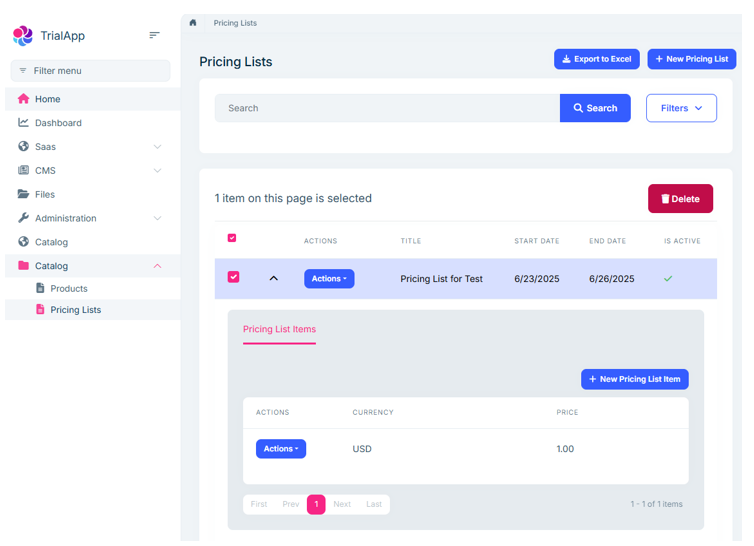754x546 pixels.
Task: Collapse the Catalog folder menu chevron
Action: point(157,266)
